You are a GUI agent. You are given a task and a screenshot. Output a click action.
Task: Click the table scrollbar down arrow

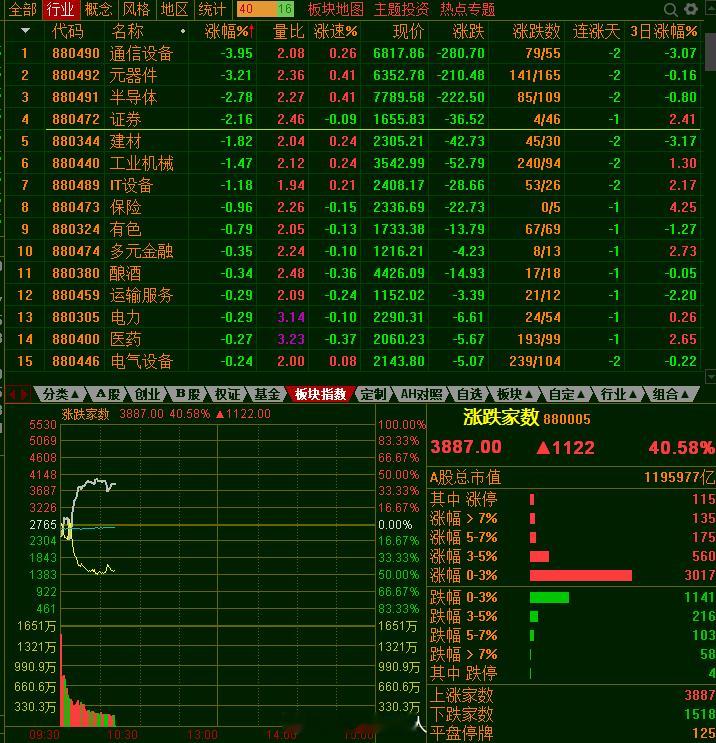click(710, 376)
